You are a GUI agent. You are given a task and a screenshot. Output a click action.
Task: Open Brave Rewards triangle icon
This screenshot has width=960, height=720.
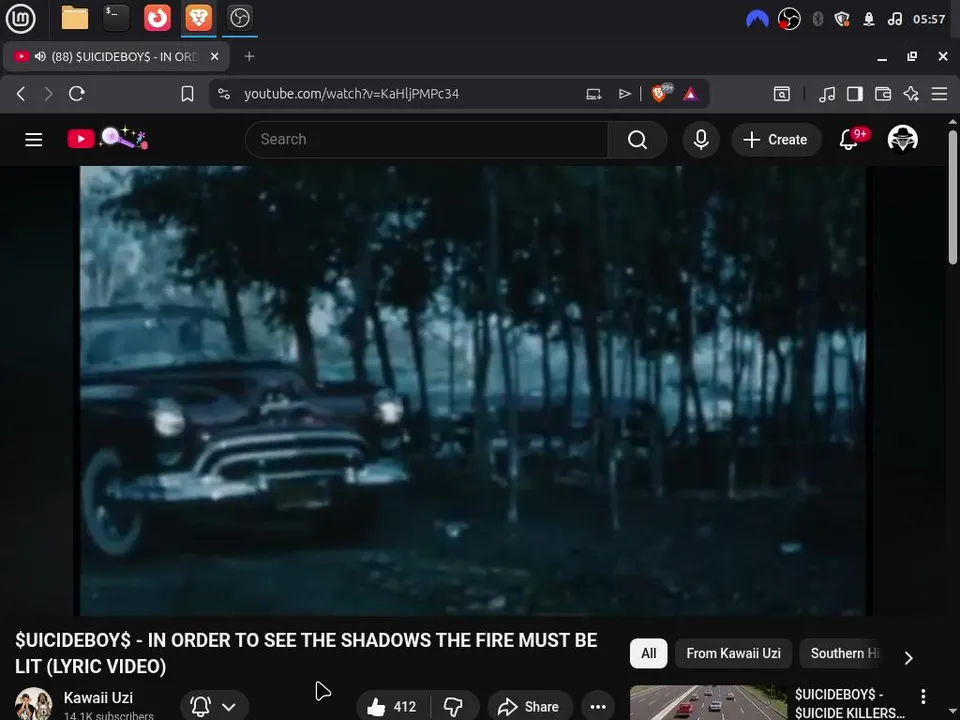[691, 94]
